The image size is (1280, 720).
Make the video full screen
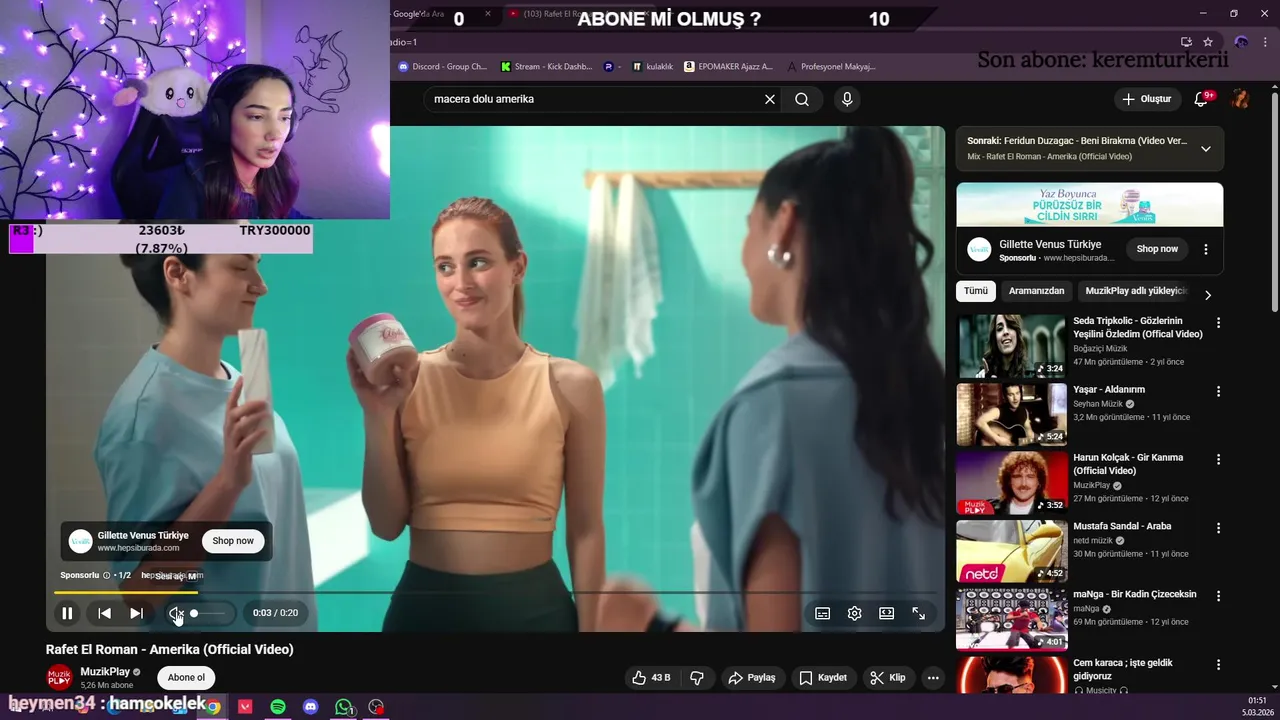(x=919, y=613)
